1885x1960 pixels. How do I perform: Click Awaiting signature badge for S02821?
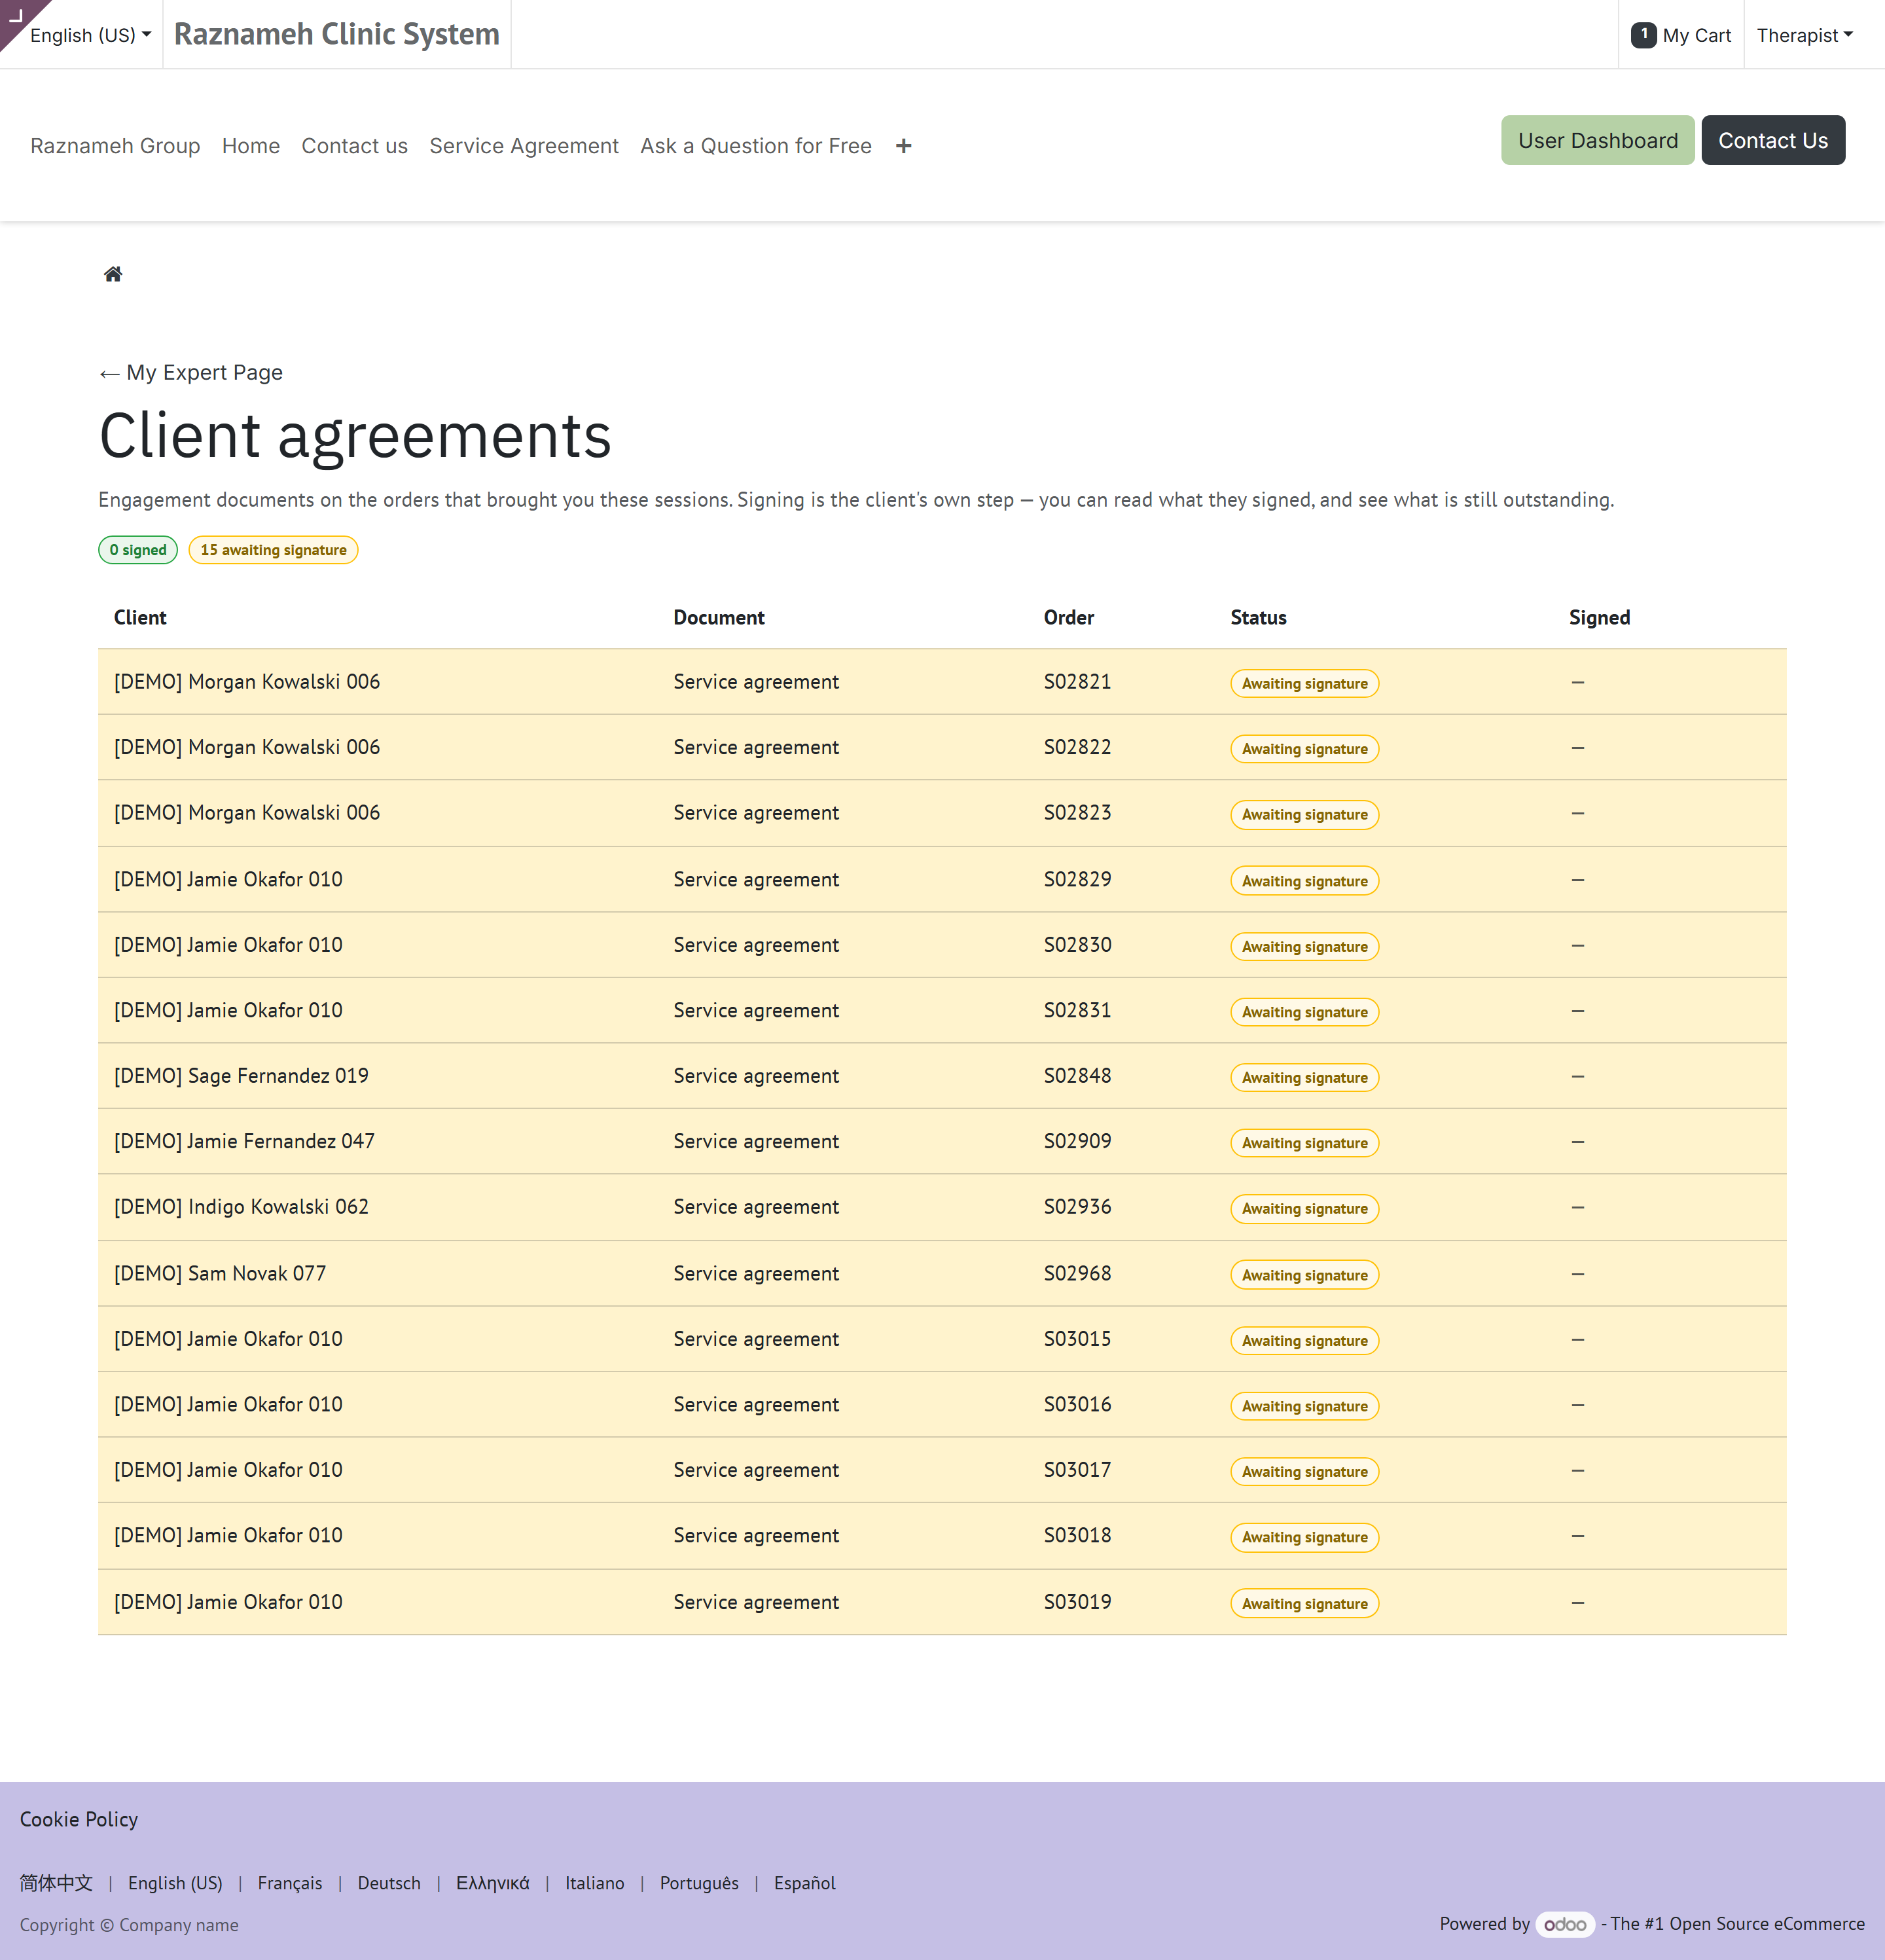click(1304, 684)
